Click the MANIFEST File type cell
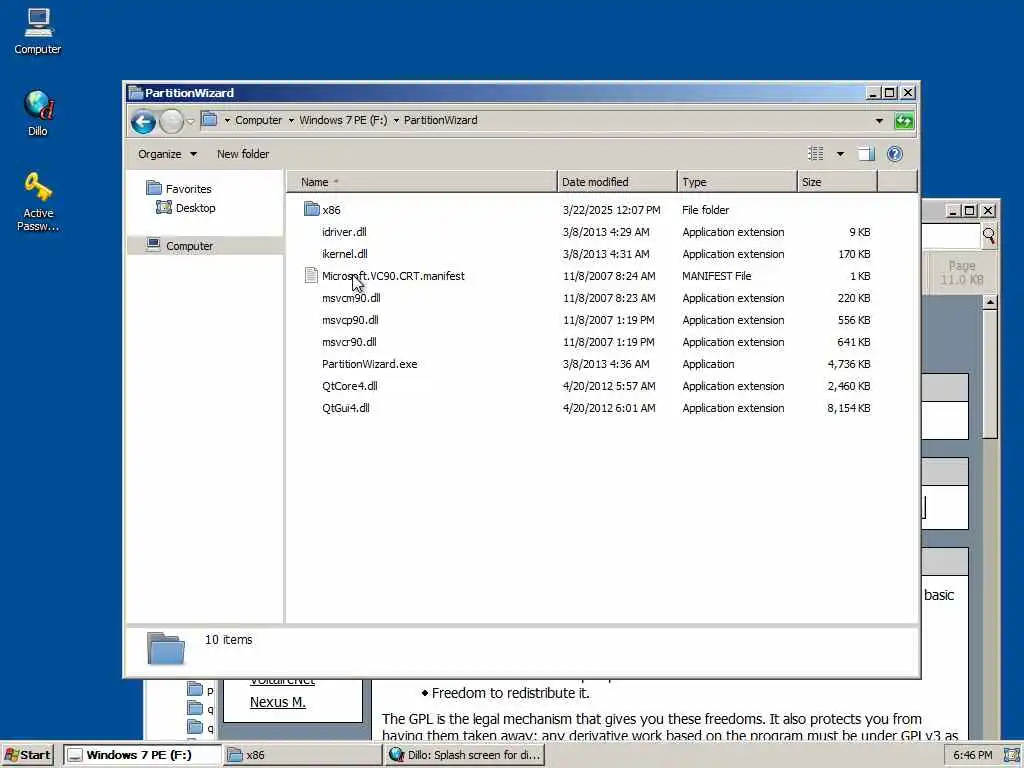The image size is (1024, 768). [716, 276]
